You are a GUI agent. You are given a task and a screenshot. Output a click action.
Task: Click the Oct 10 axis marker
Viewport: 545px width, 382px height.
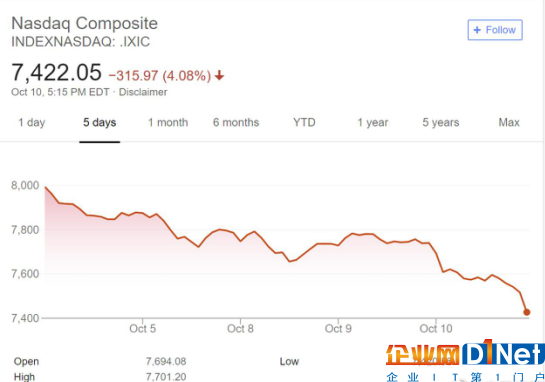436,328
